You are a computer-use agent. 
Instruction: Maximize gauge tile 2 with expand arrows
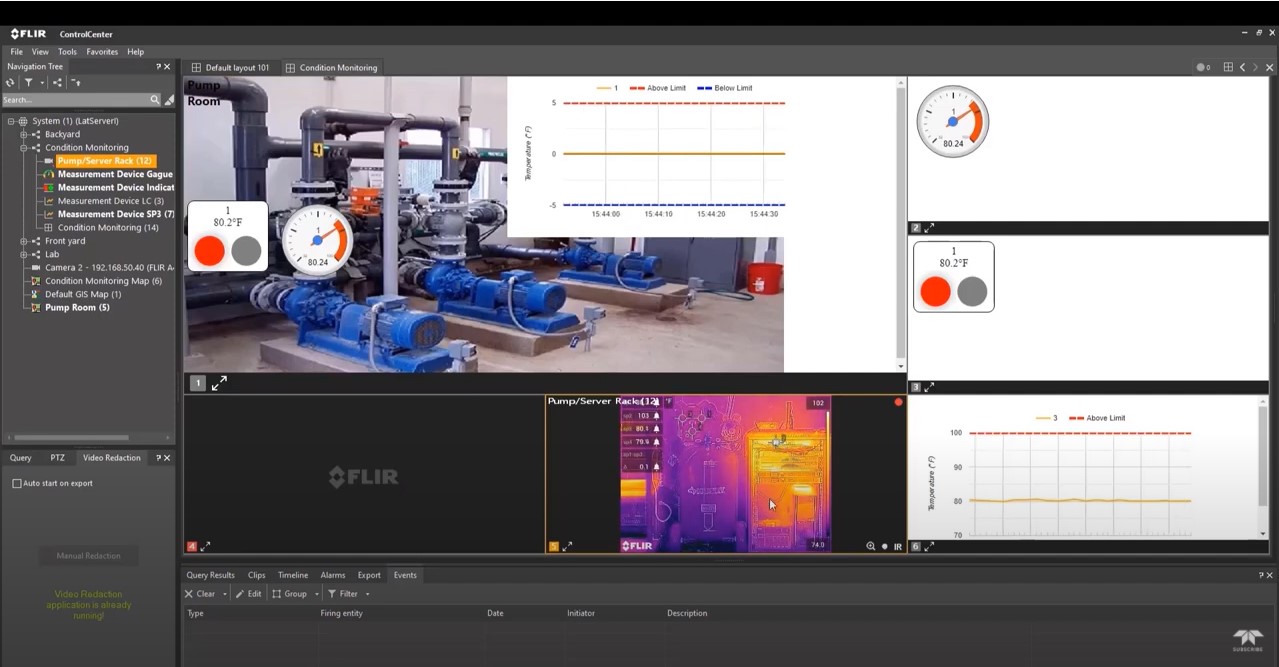tap(929, 228)
